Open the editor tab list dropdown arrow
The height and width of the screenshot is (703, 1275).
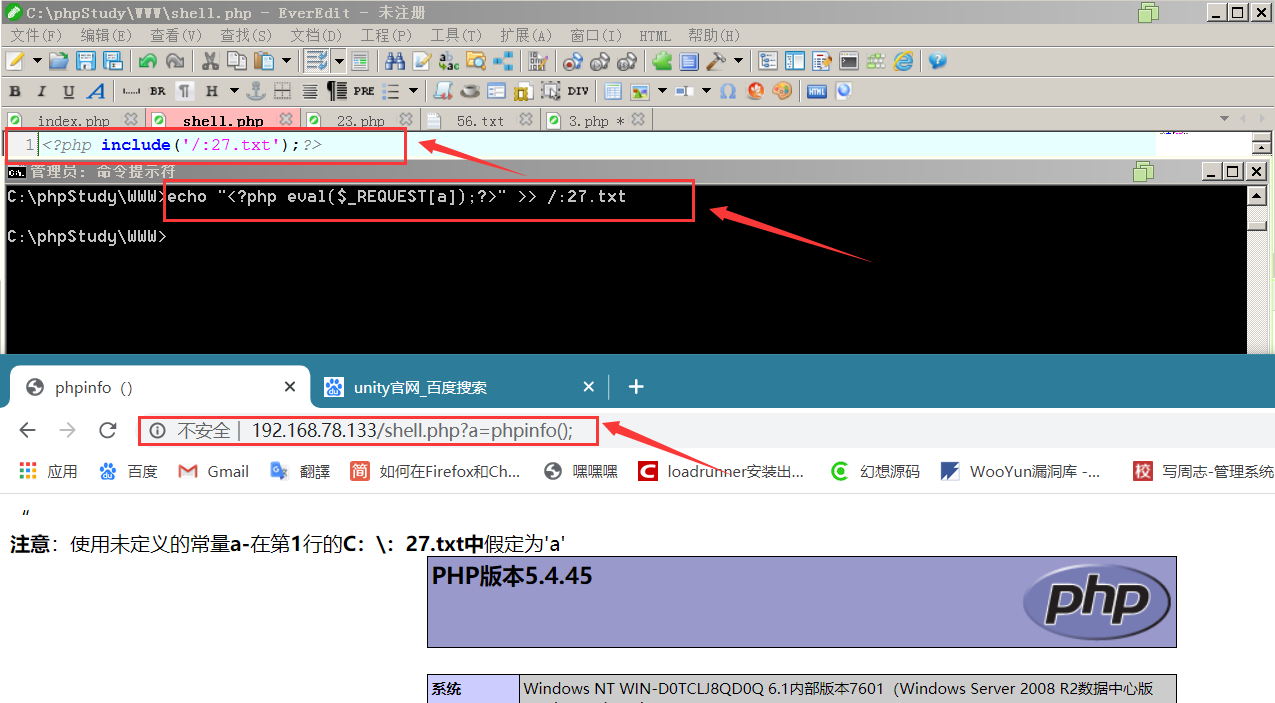point(1225,119)
